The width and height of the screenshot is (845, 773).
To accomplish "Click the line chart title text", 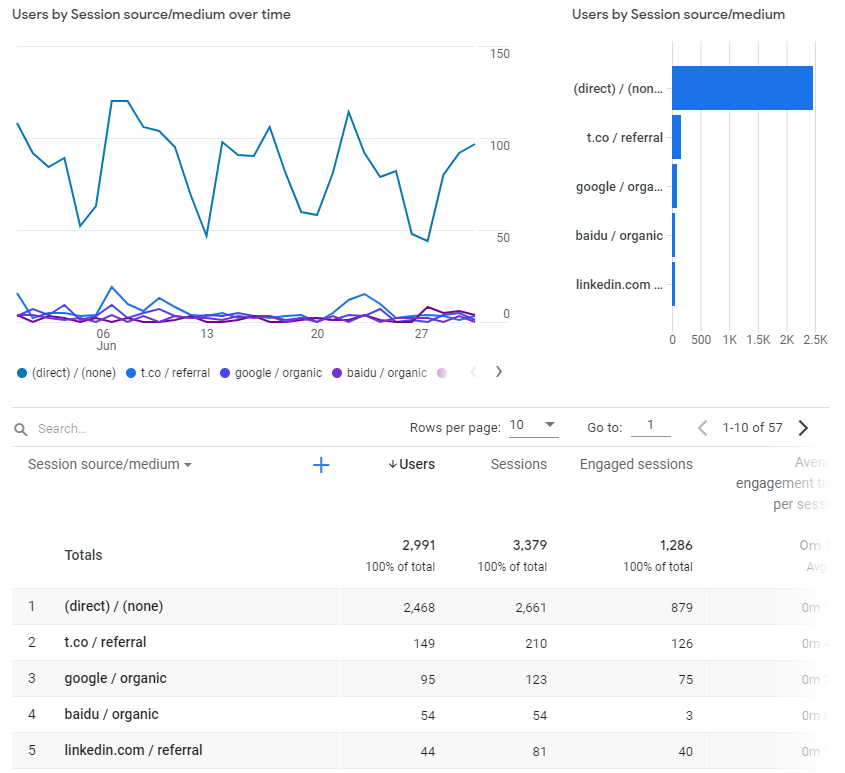I will point(151,15).
